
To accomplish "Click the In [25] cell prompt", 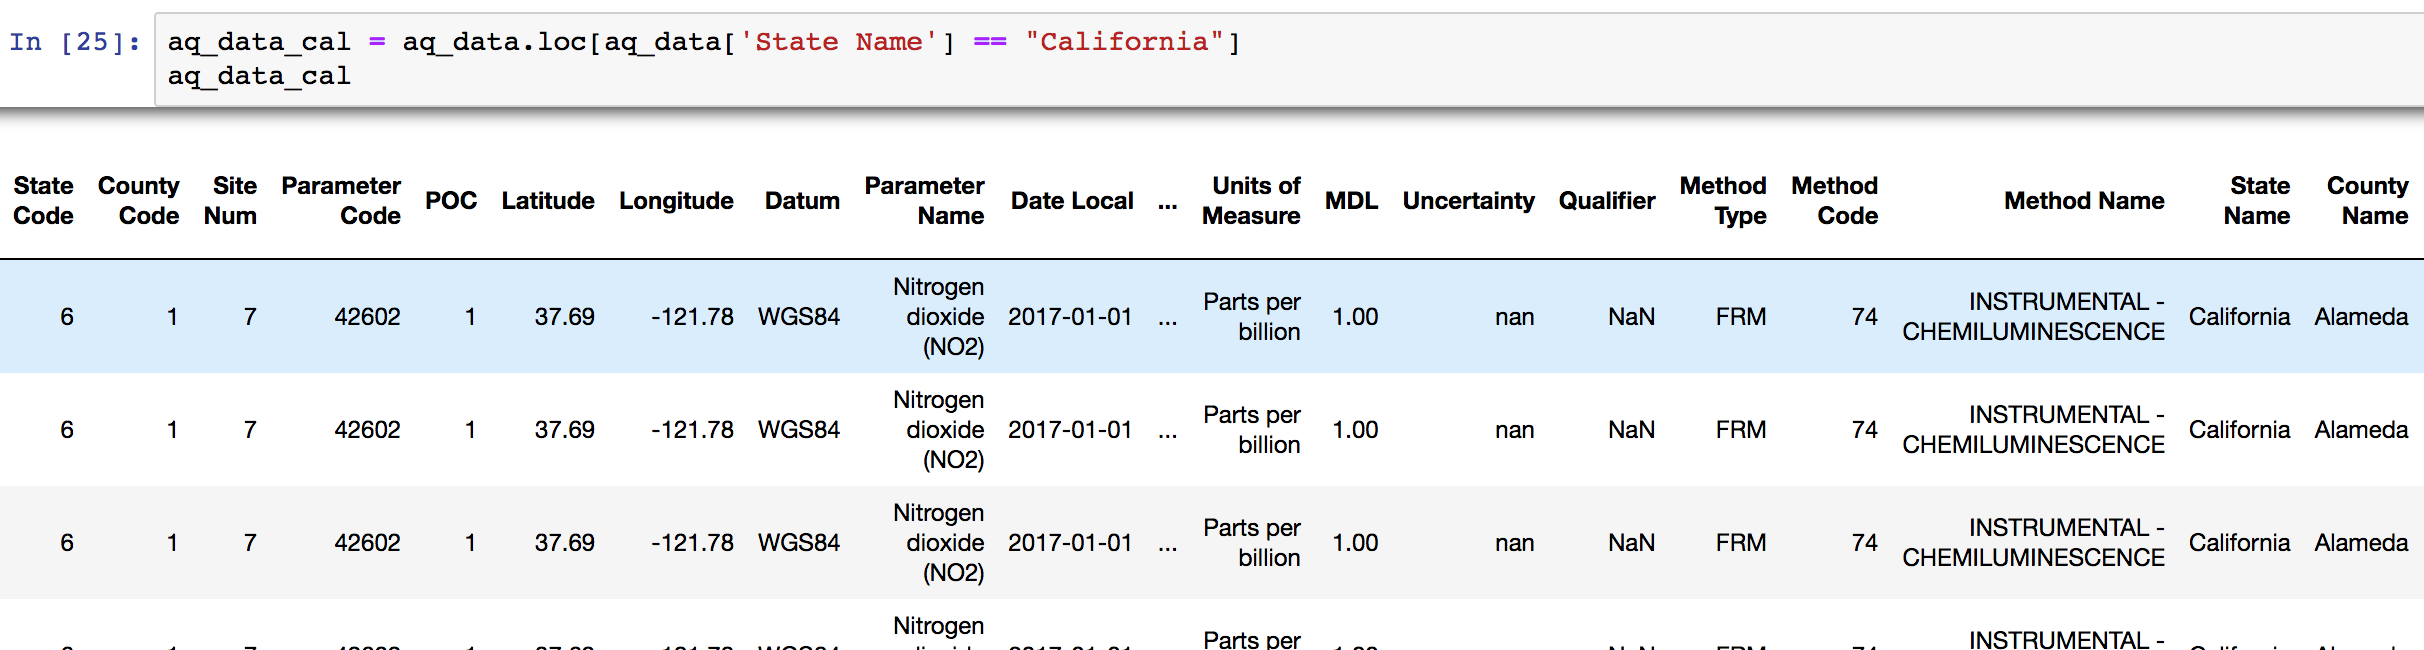I will tap(74, 42).
